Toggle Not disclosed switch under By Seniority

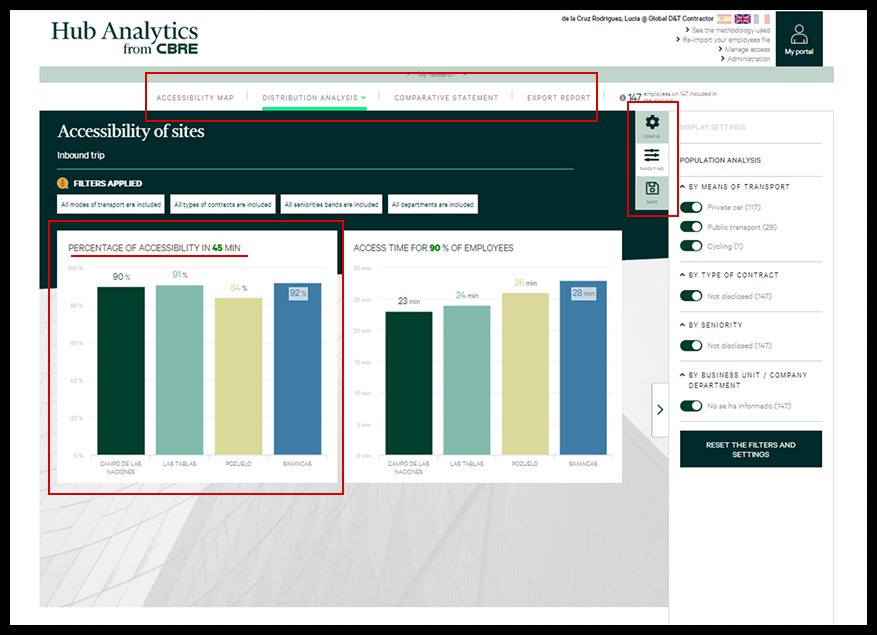point(691,346)
